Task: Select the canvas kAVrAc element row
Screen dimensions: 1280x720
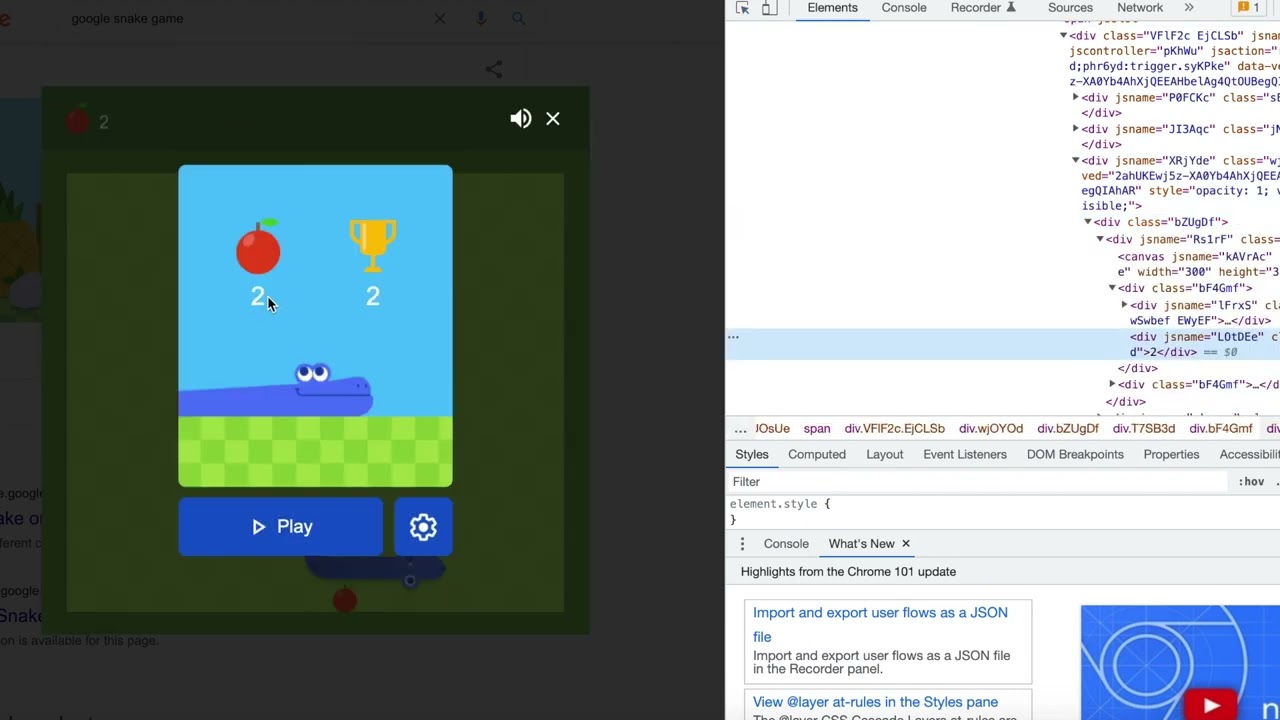Action: (x=1199, y=264)
